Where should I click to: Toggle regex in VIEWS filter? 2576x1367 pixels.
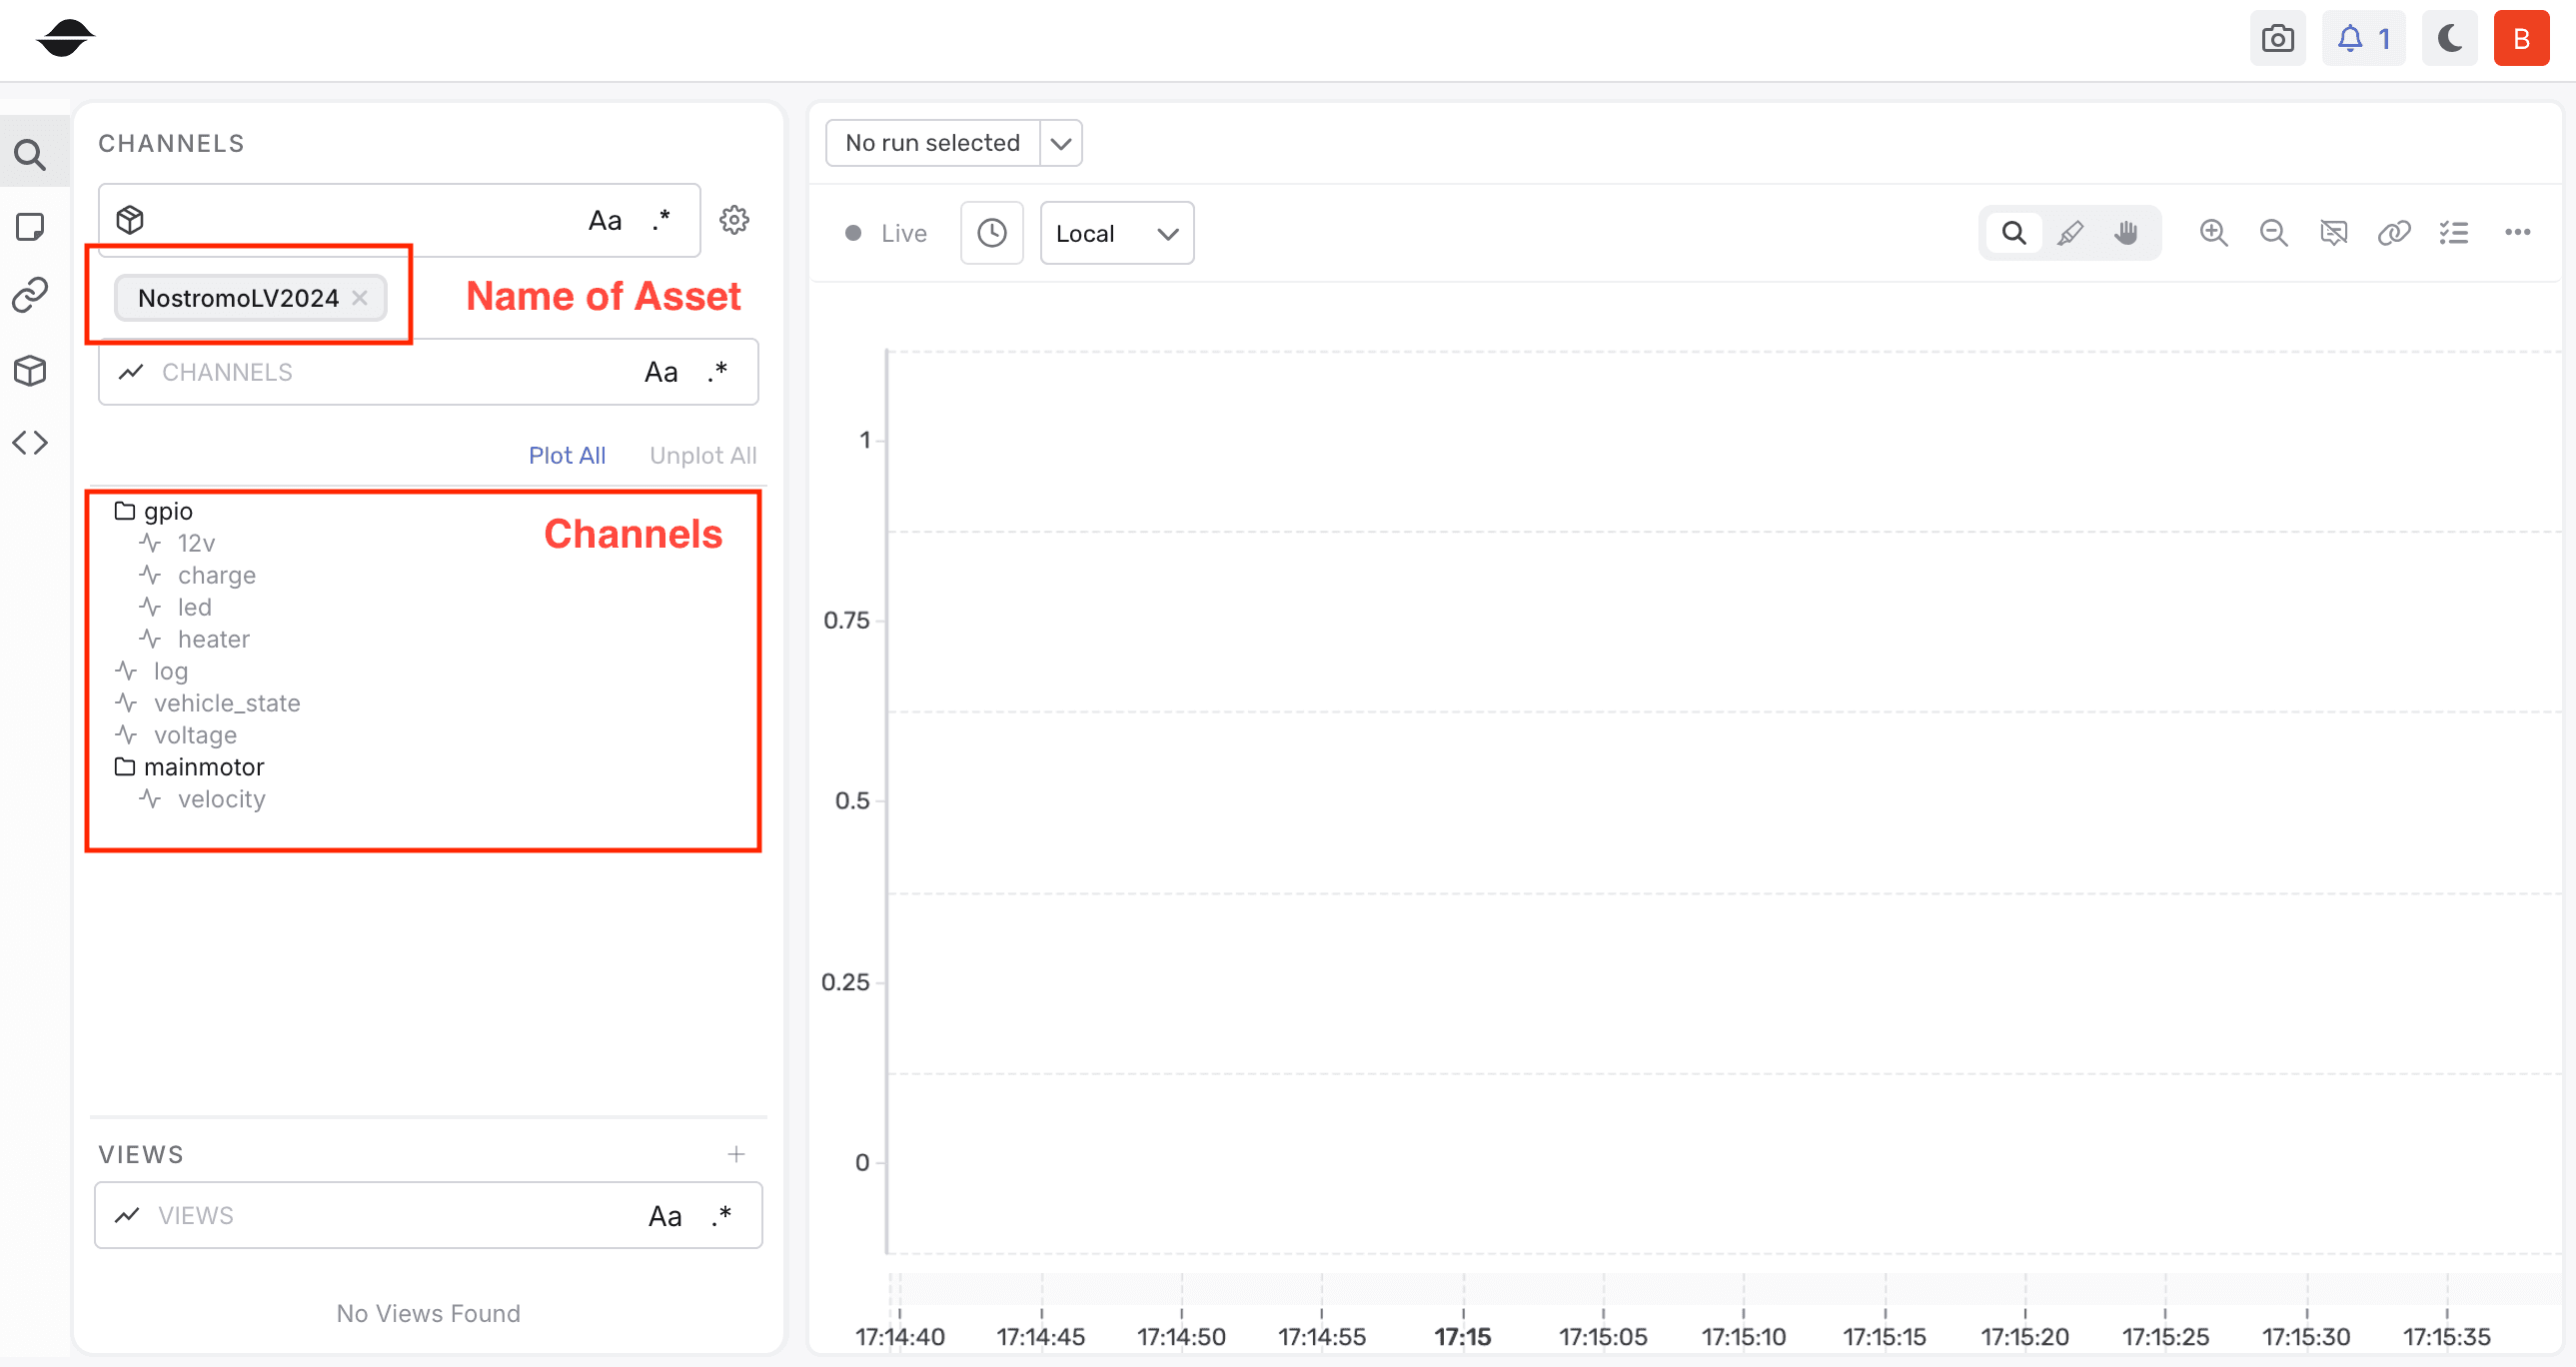coord(721,1216)
